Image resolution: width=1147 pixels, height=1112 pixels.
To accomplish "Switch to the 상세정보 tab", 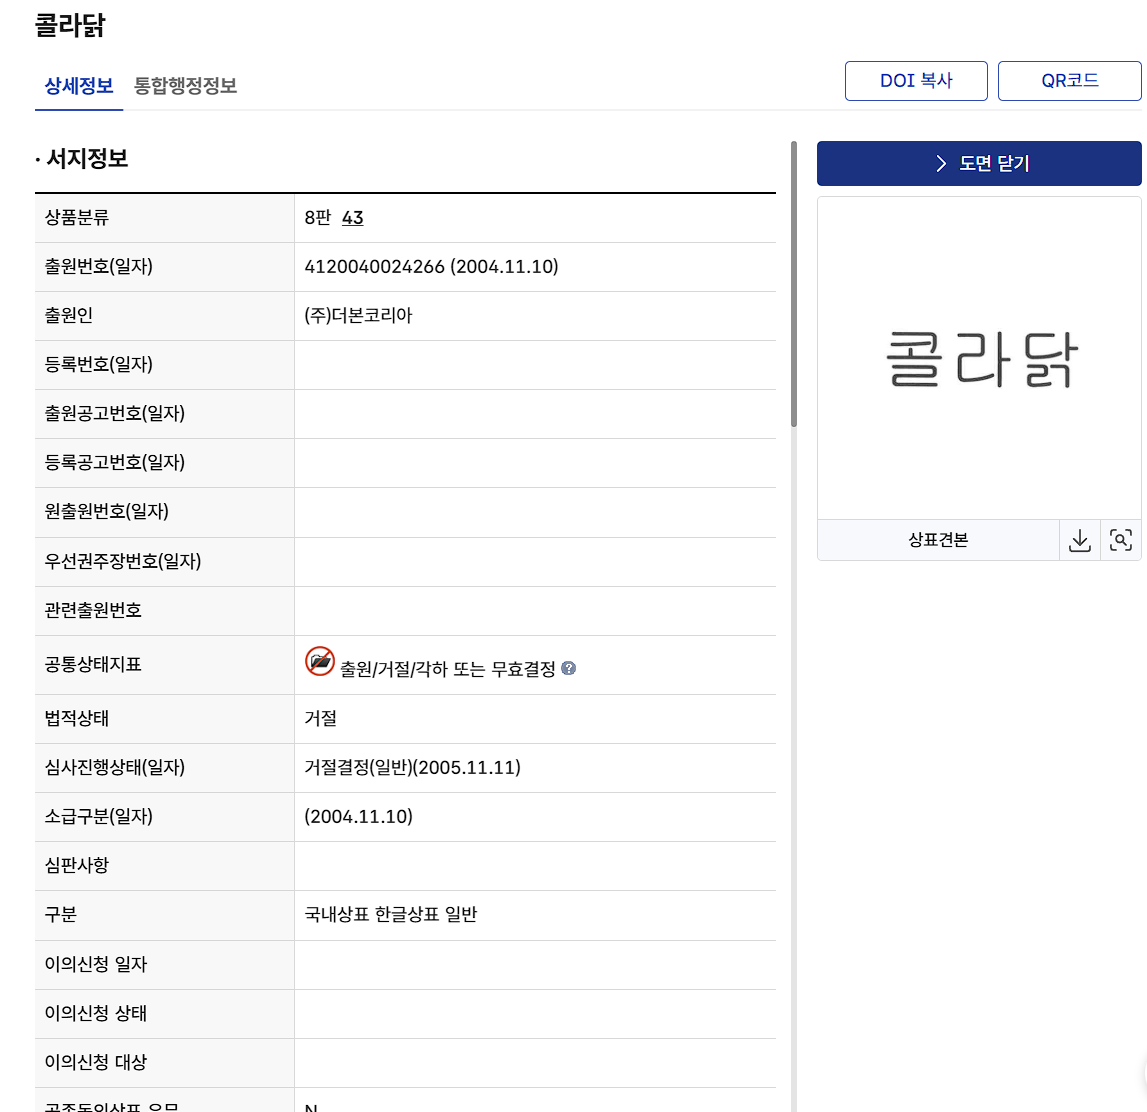I will 79,86.
